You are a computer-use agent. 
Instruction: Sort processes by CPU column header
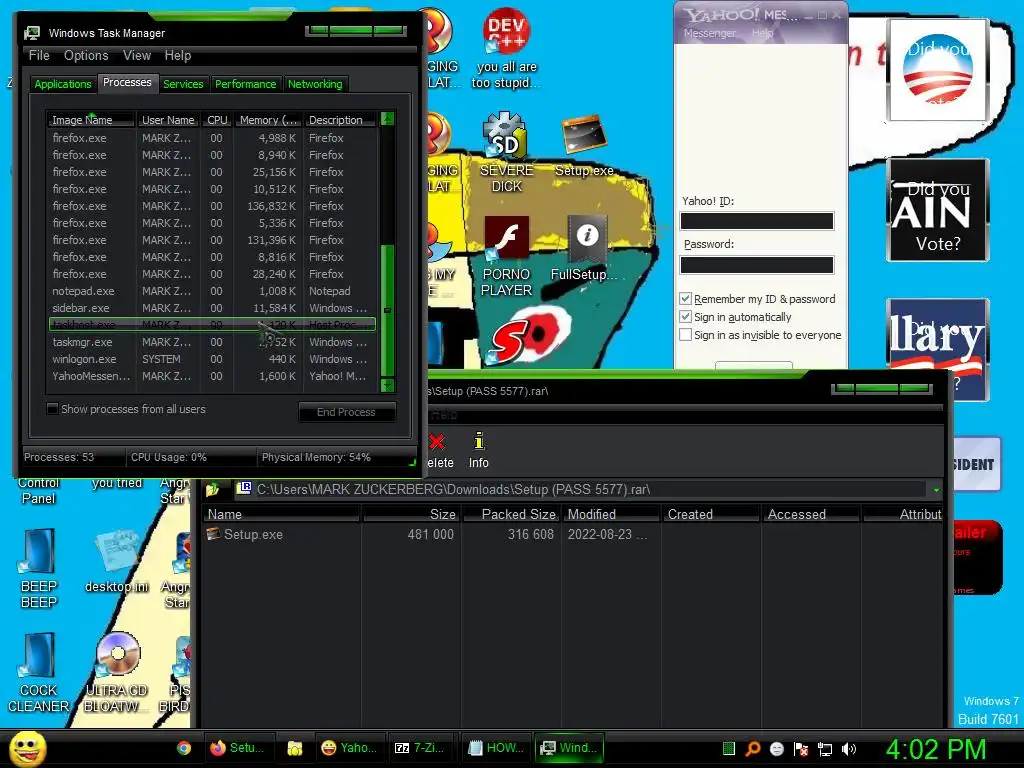point(217,120)
